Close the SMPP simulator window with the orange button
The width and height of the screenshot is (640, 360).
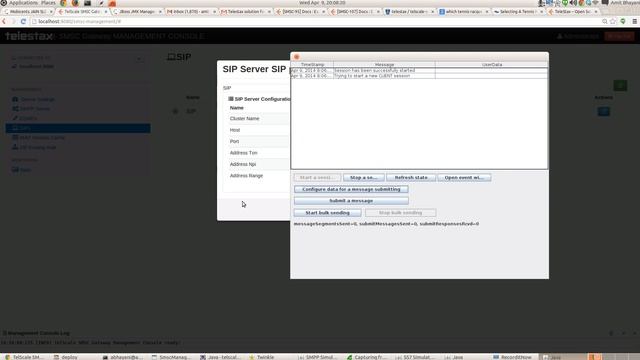(x=297, y=57)
